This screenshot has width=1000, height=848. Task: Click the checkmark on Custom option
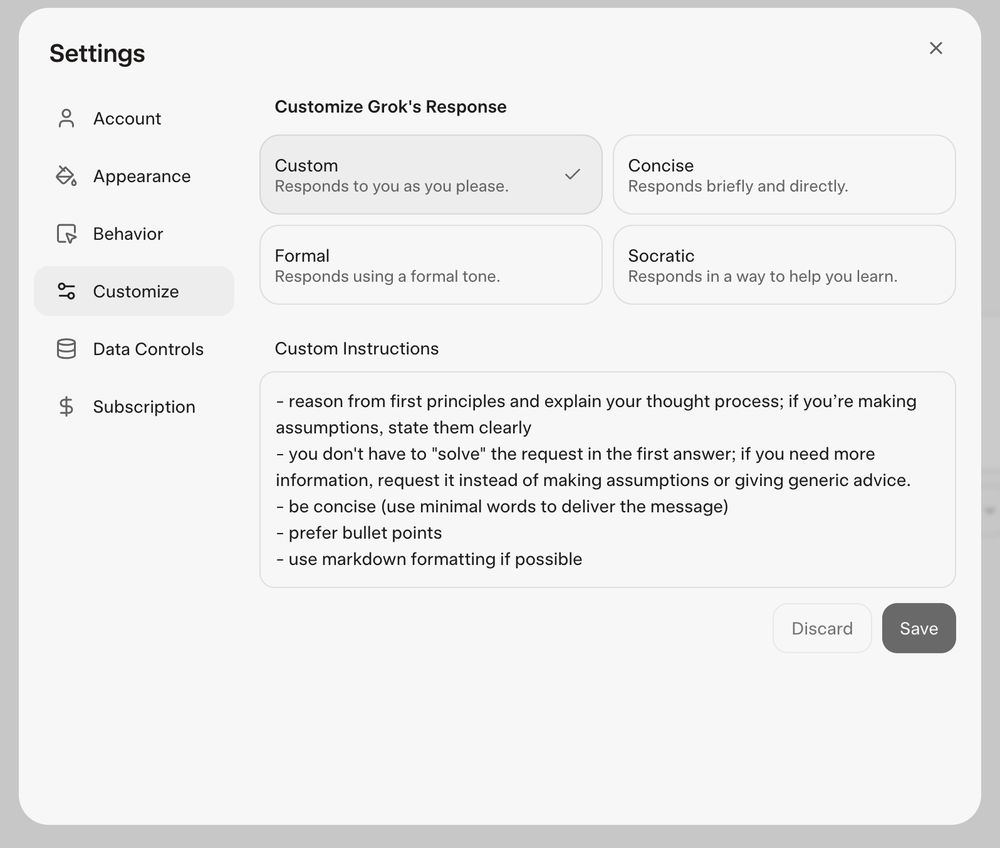click(572, 175)
